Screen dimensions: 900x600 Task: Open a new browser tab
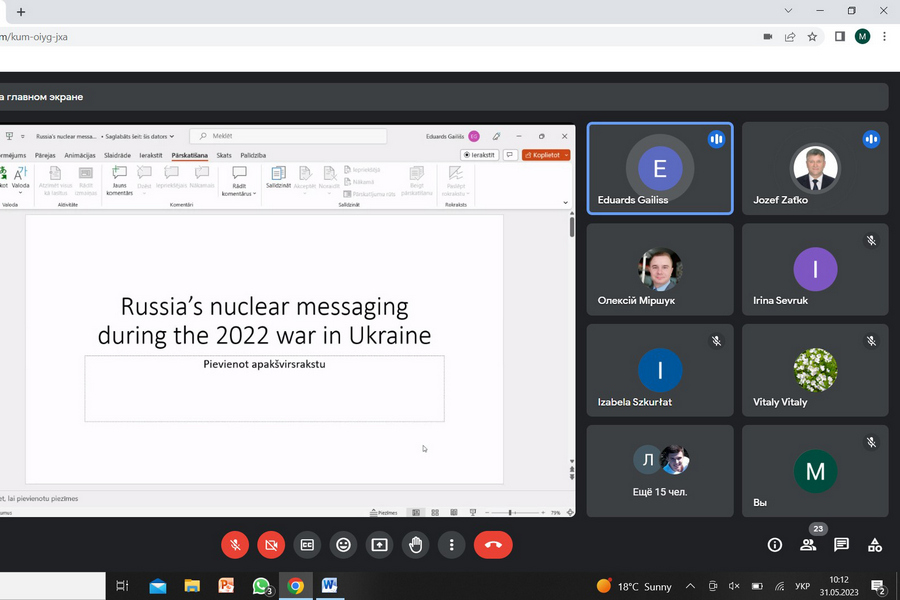pyautogui.click(x=21, y=12)
